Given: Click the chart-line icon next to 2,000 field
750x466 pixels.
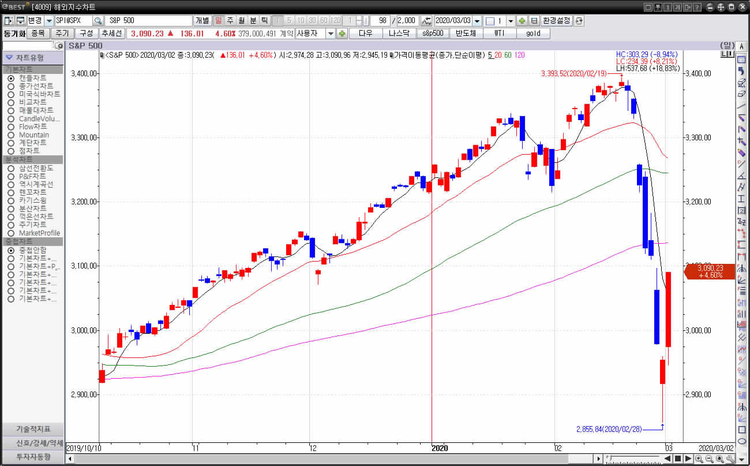Looking at the screenshot, I should (426, 21).
